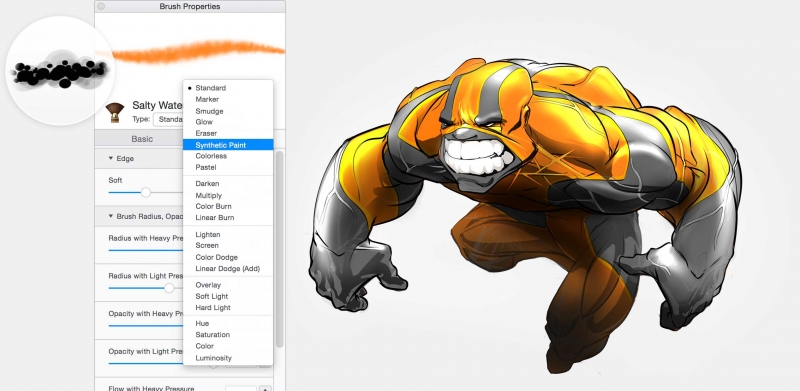800x391 pixels.
Task: Open the brush Type dropdown
Action: click(x=168, y=119)
